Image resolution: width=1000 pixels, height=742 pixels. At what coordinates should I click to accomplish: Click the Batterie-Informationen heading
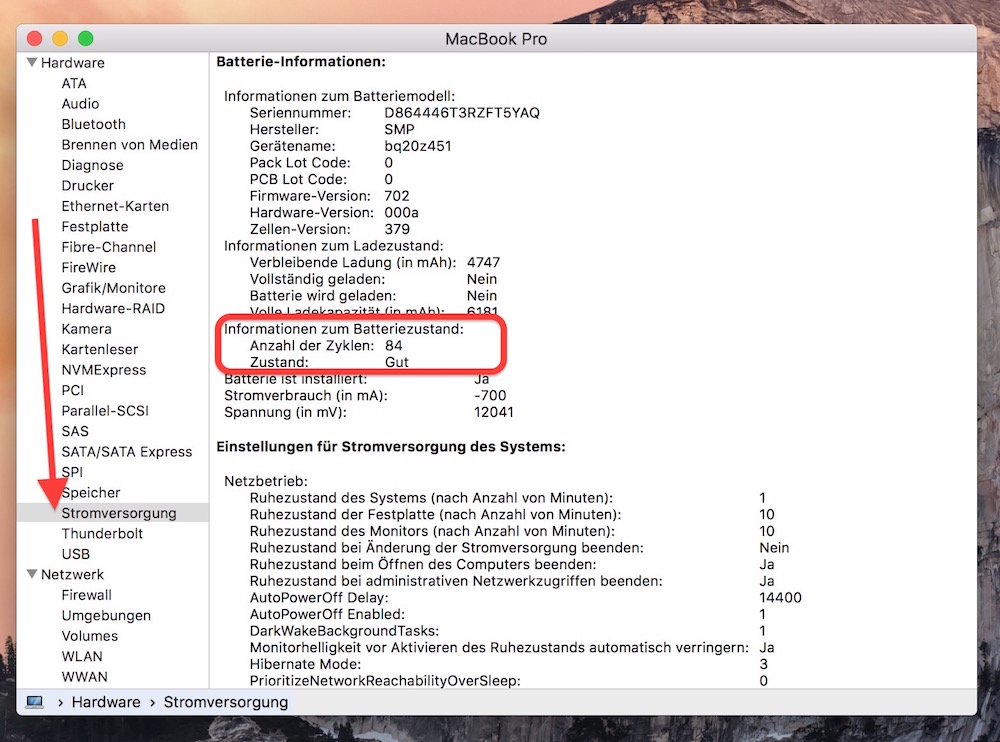pyautogui.click(x=301, y=62)
